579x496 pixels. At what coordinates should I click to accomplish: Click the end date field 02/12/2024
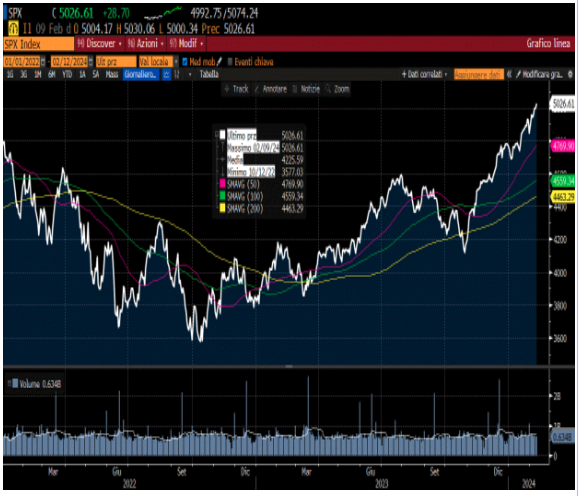(x=70, y=61)
